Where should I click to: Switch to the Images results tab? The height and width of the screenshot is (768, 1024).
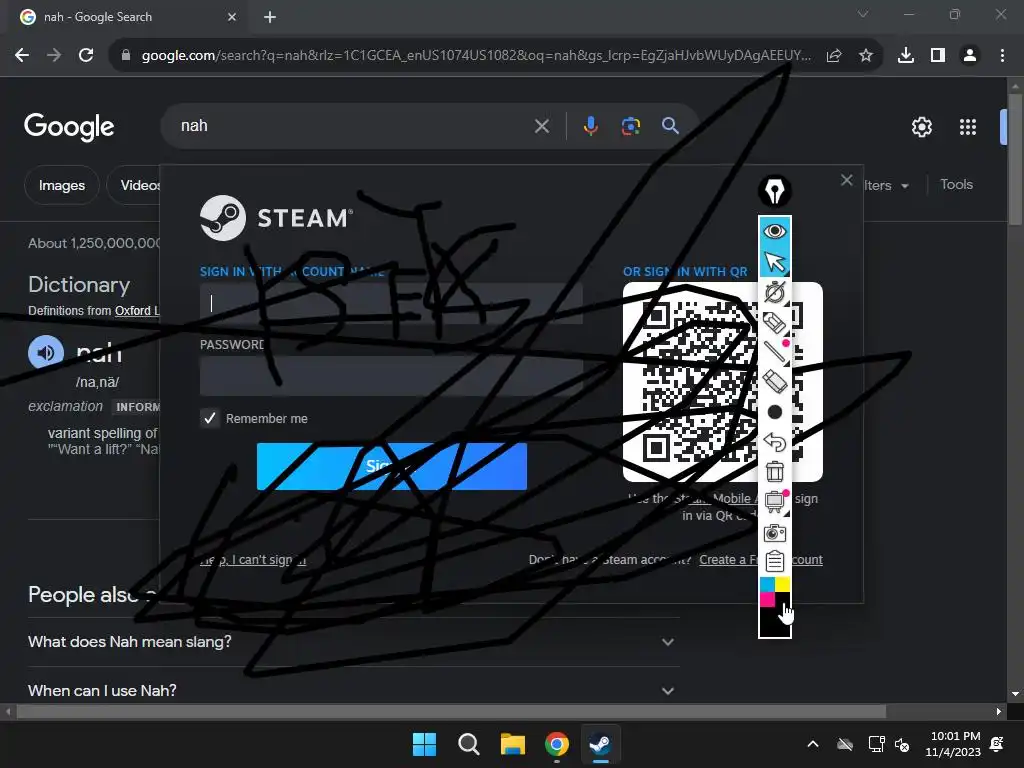pyautogui.click(x=62, y=185)
